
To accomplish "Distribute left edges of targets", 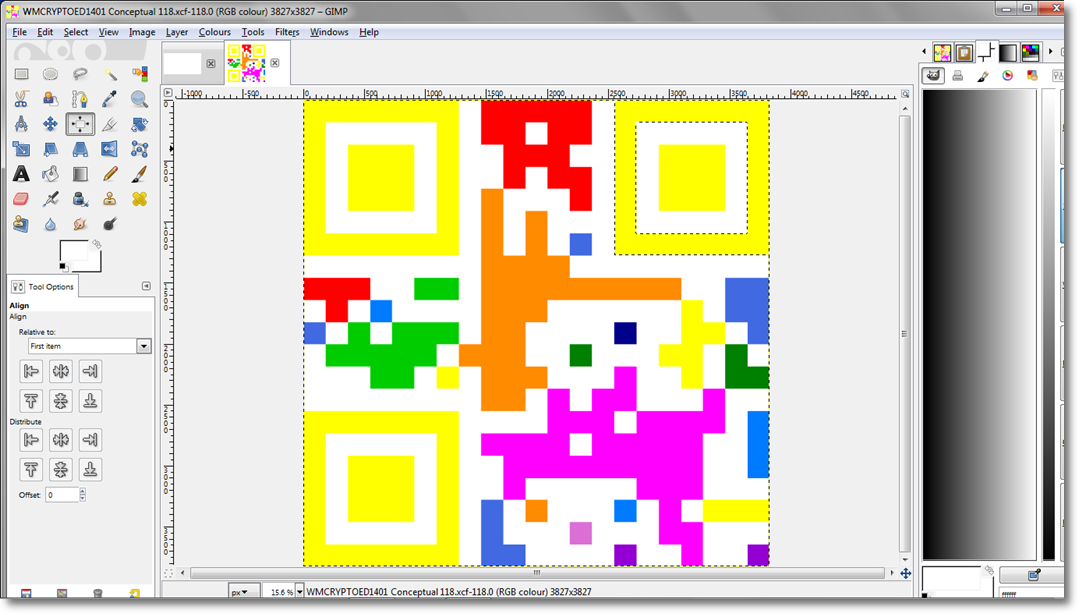I will (31, 439).
